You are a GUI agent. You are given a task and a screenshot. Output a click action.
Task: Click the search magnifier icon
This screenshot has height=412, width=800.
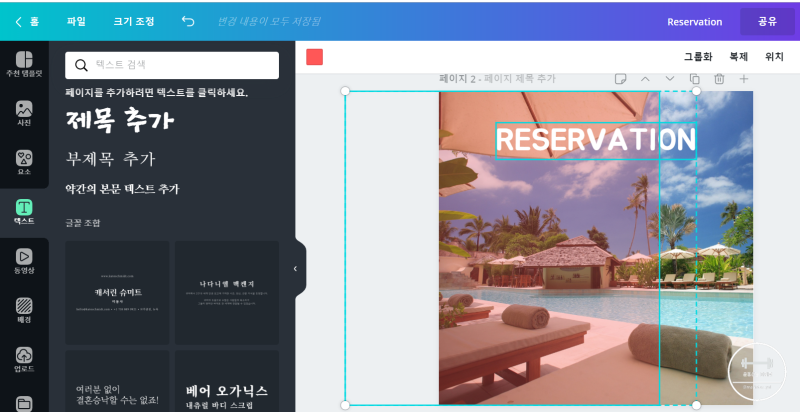point(81,65)
